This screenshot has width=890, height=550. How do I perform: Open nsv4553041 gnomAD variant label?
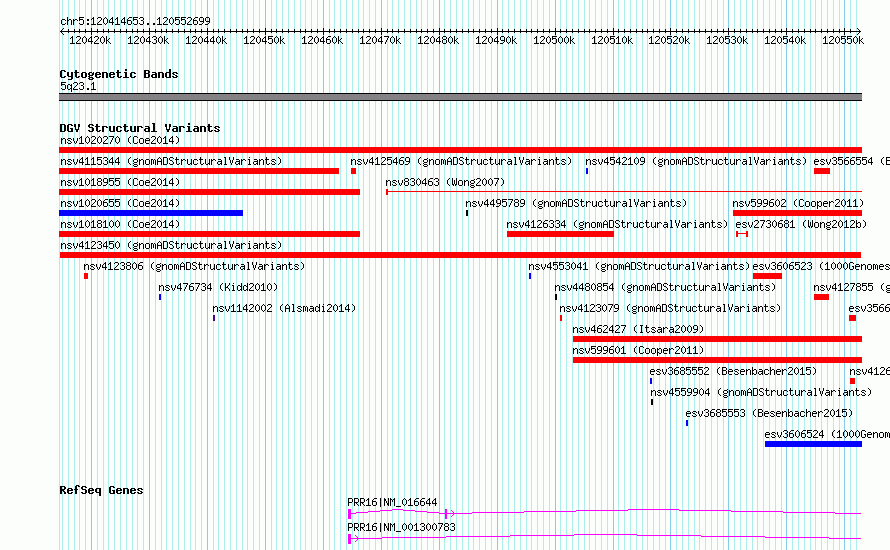[639, 266]
